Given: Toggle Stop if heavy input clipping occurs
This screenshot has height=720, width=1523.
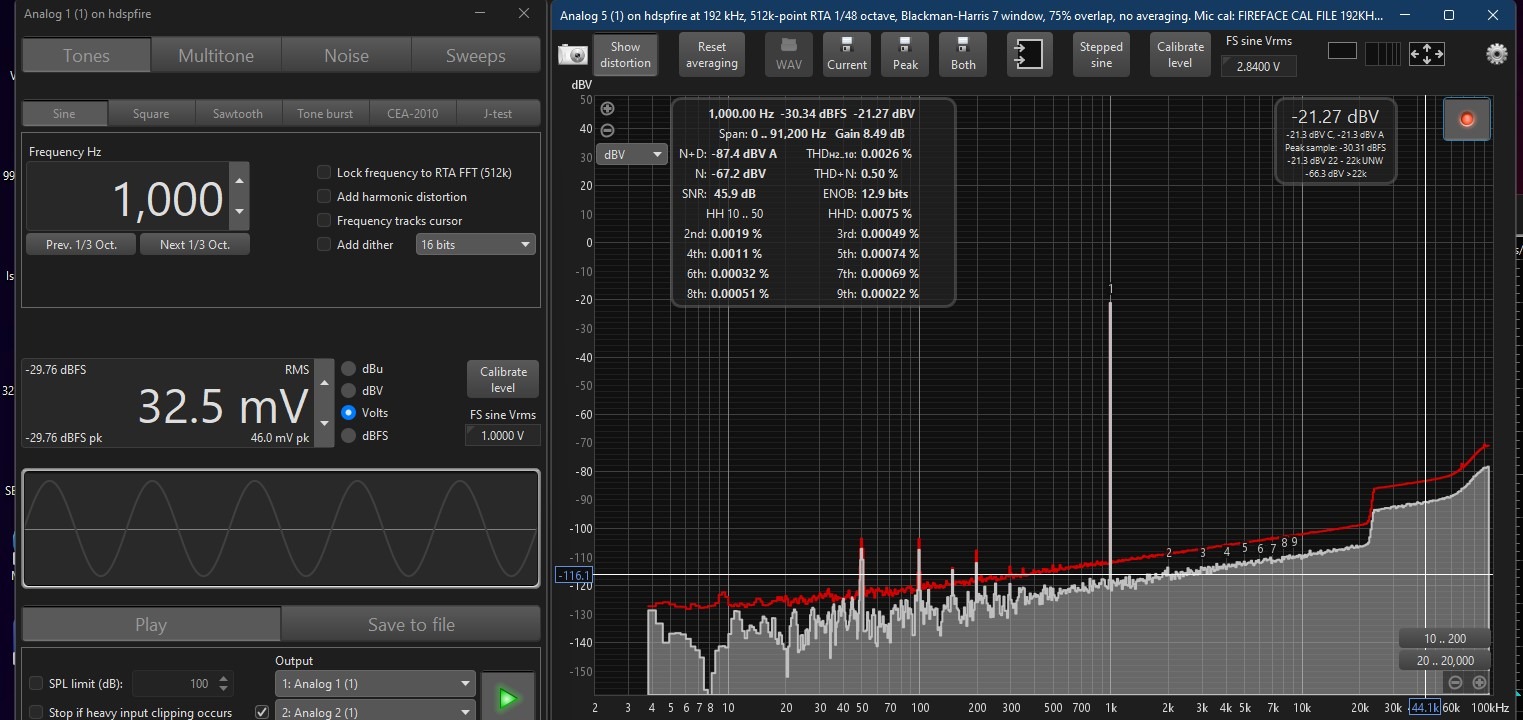Looking at the screenshot, I should 37,713.
